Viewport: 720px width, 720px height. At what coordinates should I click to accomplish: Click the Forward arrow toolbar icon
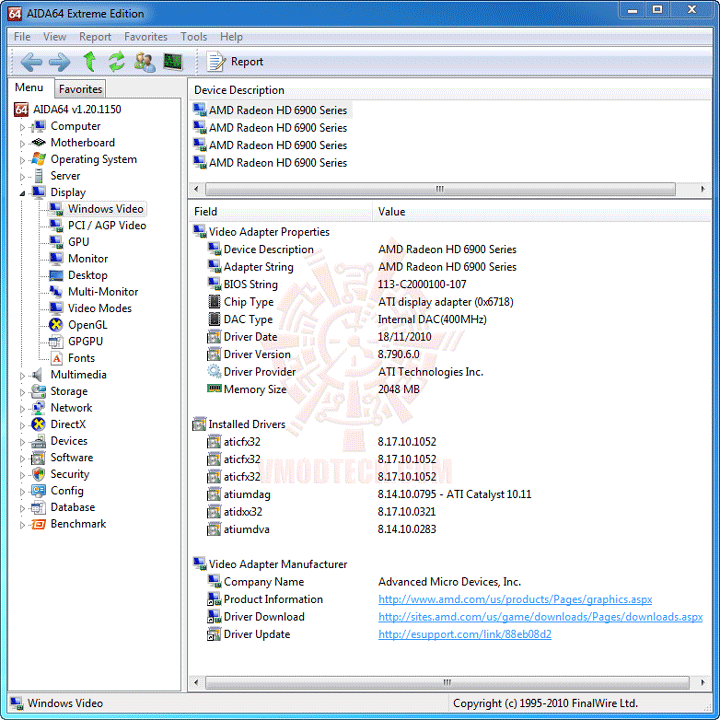coord(60,62)
